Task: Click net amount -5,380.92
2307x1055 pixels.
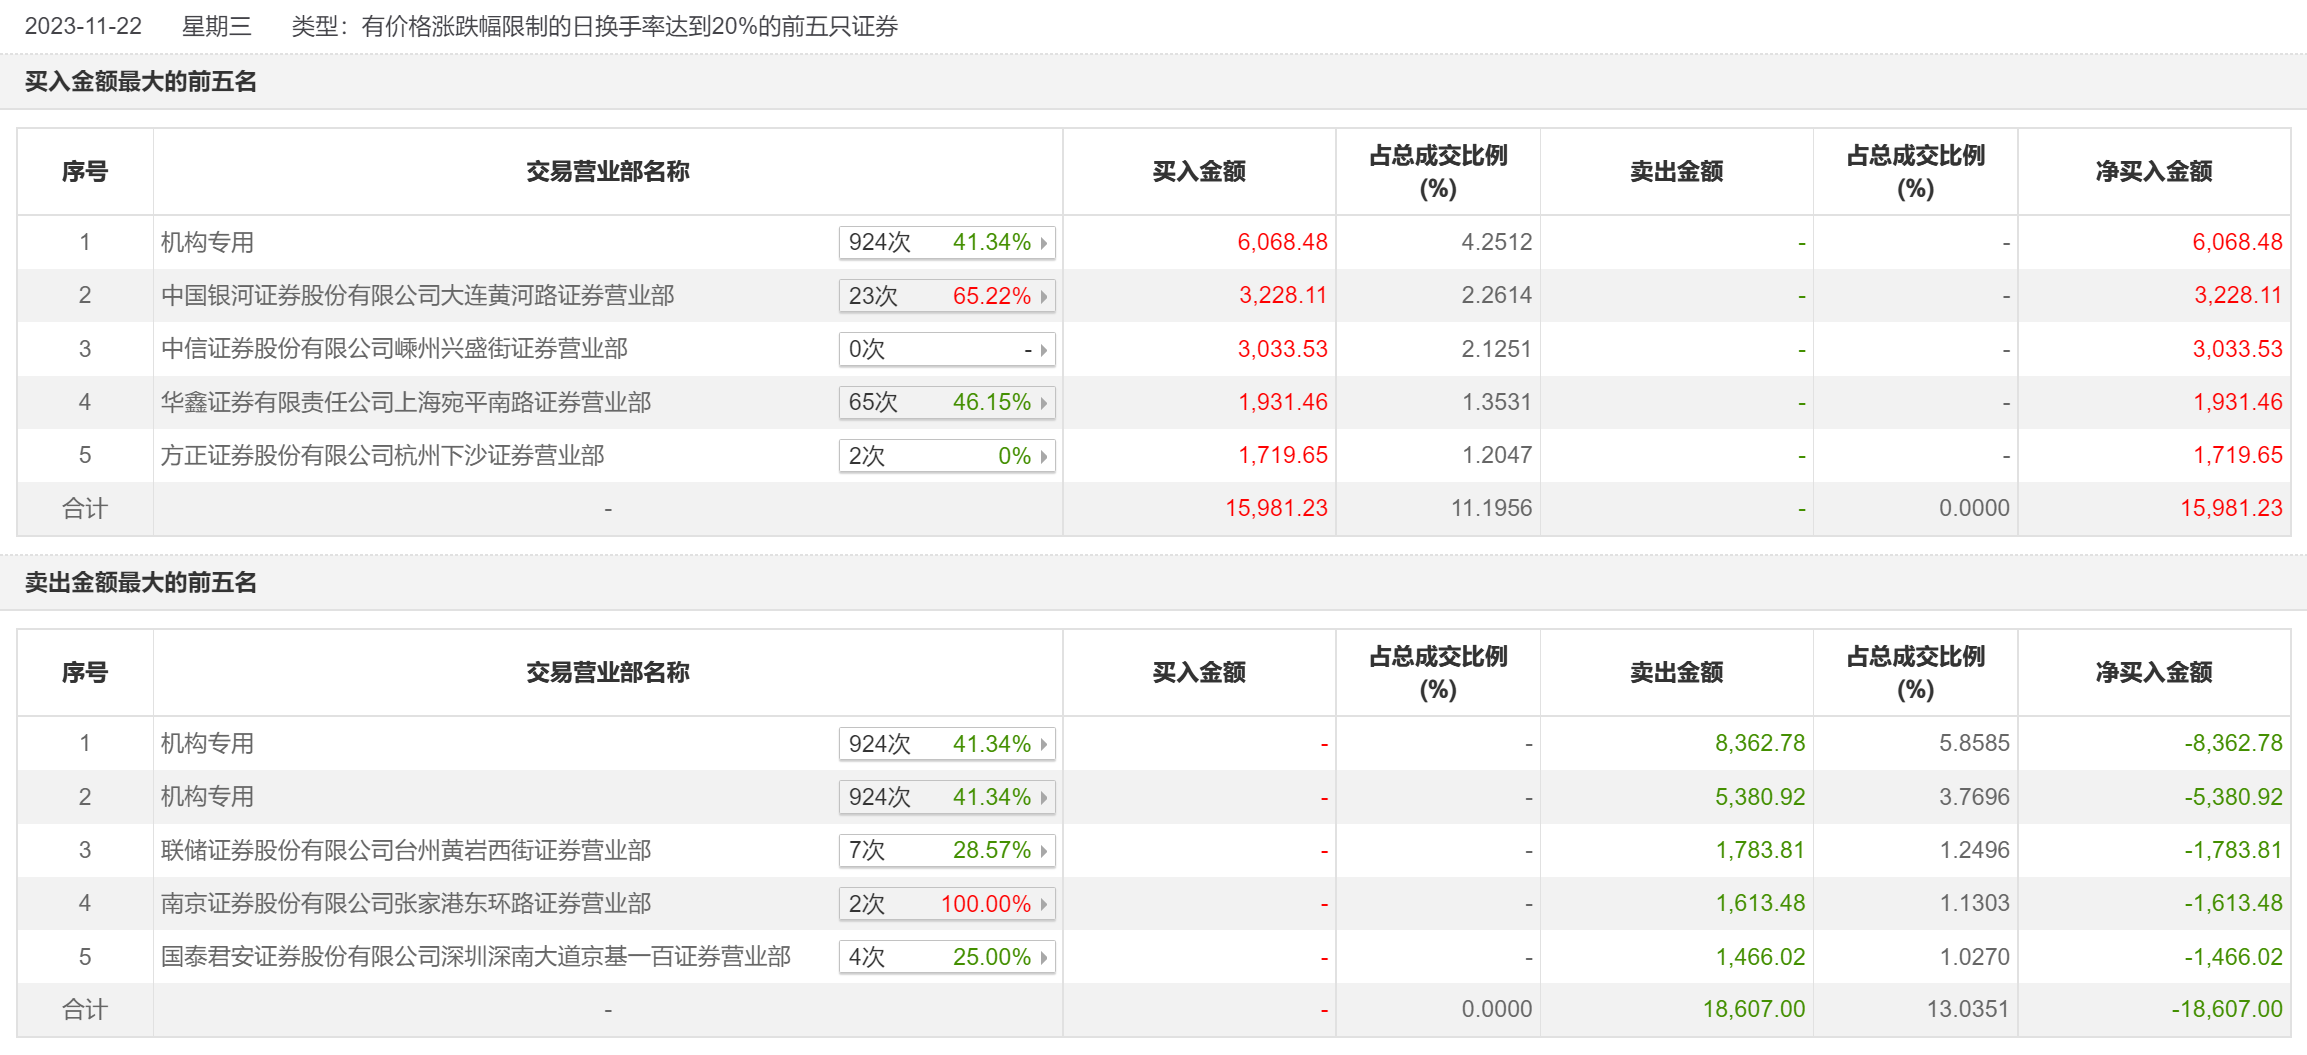Action: click(x=2234, y=797)
